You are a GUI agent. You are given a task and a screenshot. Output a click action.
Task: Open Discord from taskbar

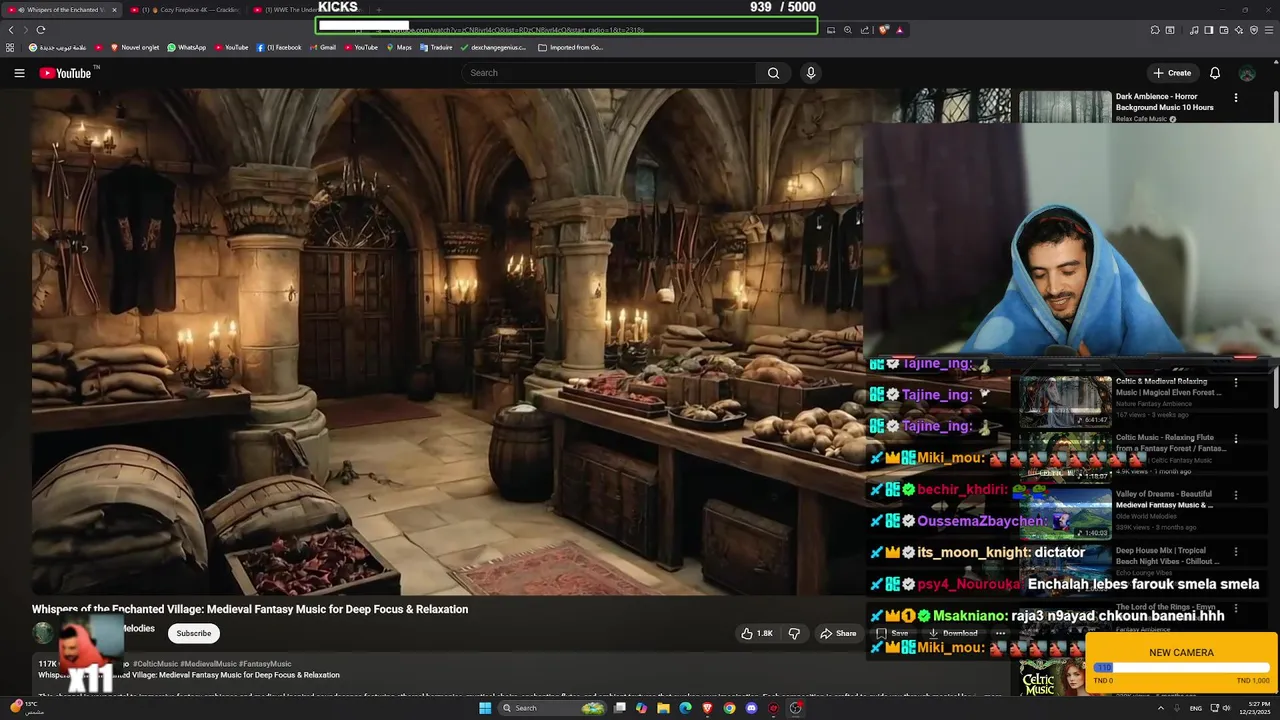751,708
